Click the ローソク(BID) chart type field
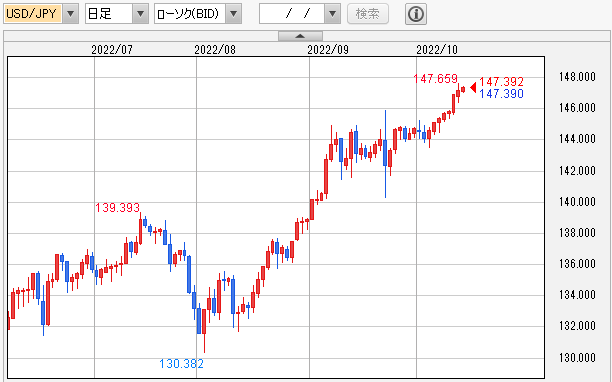612x382 pixels. pos(190,14)
